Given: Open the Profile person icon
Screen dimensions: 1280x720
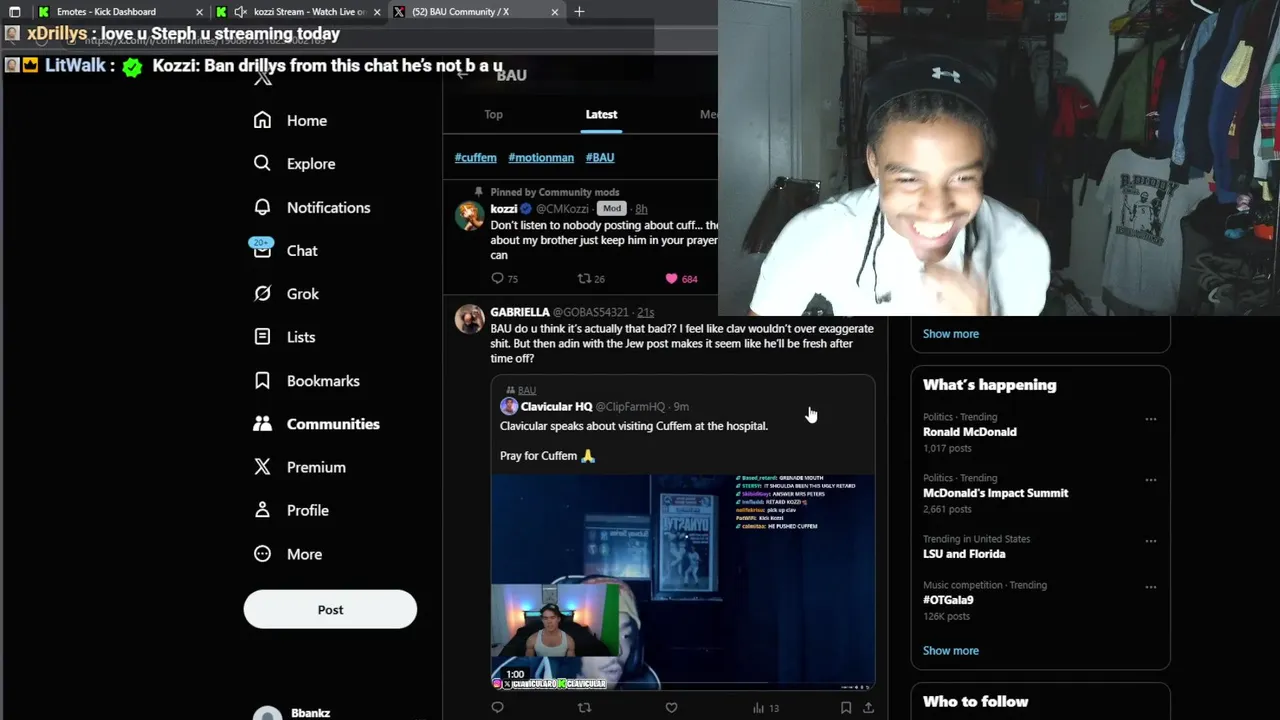Looking at the screenshot, I should 262,510.
